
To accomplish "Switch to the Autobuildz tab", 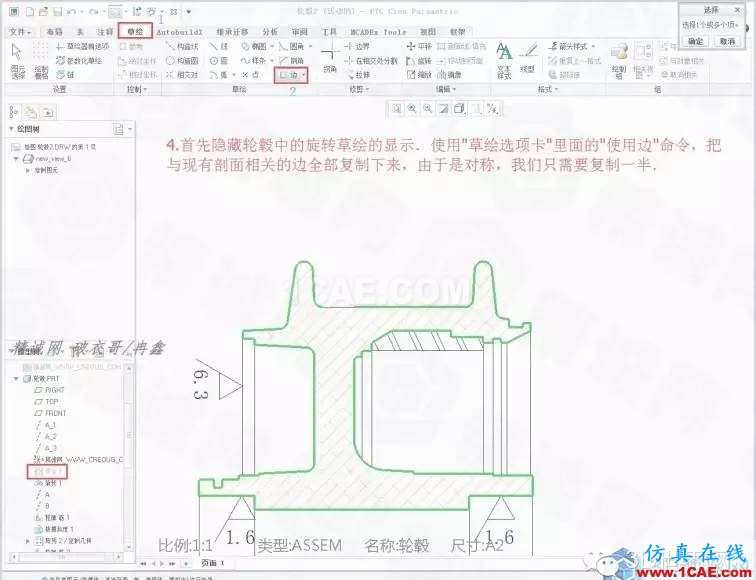I will tap(179, 32).
